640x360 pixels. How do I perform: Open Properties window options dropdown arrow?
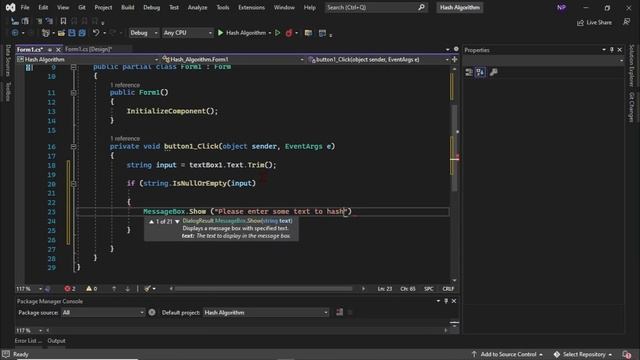tap(604, 50)
